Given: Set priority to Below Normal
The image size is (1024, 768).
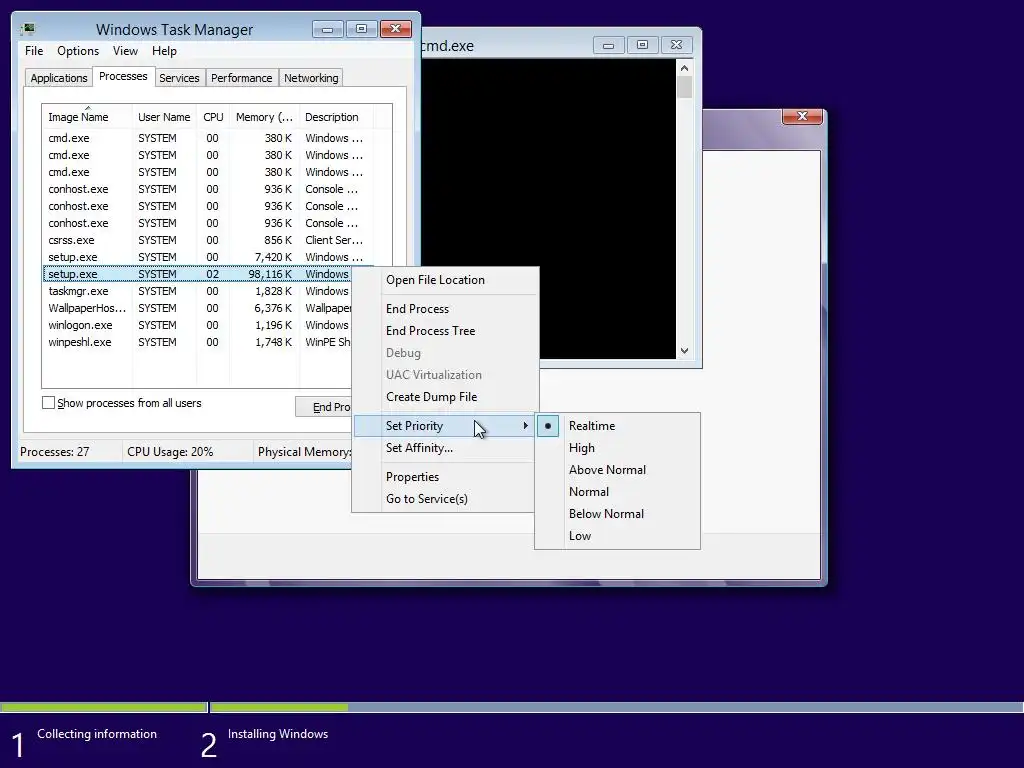Looking at the screenshot, I should click(606, 513).
